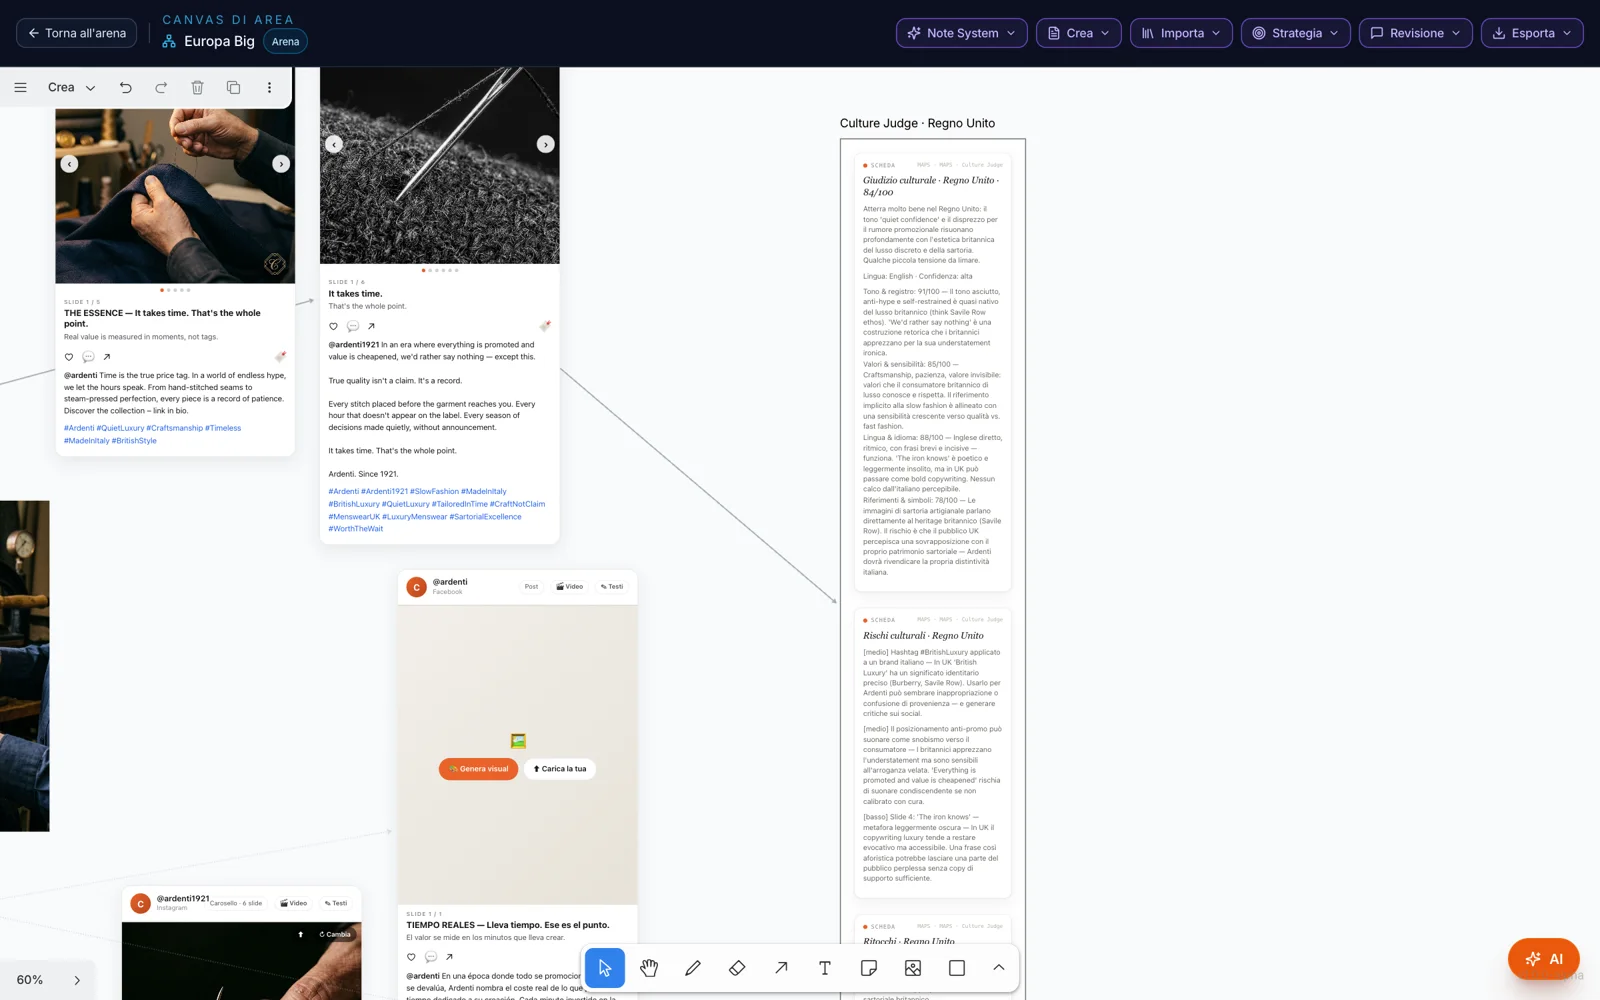Click the Carica la tua upload button
1600x1000 pixels.
coord(560,769)
